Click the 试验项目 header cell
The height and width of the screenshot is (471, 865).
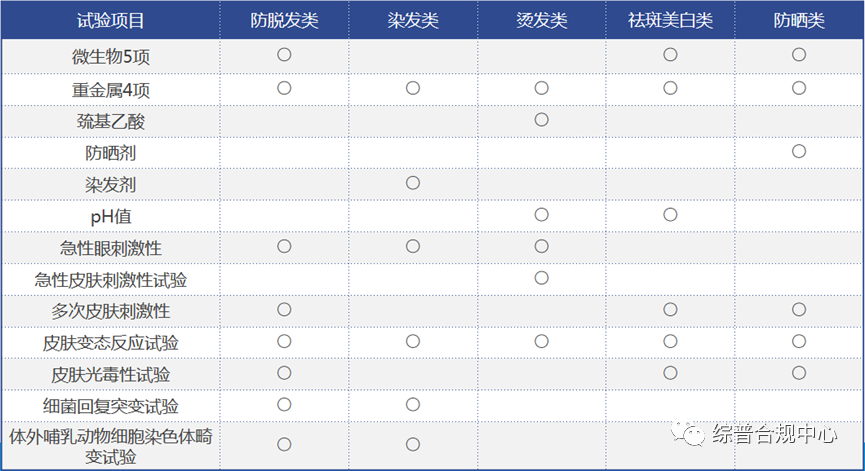click(111, 20)
